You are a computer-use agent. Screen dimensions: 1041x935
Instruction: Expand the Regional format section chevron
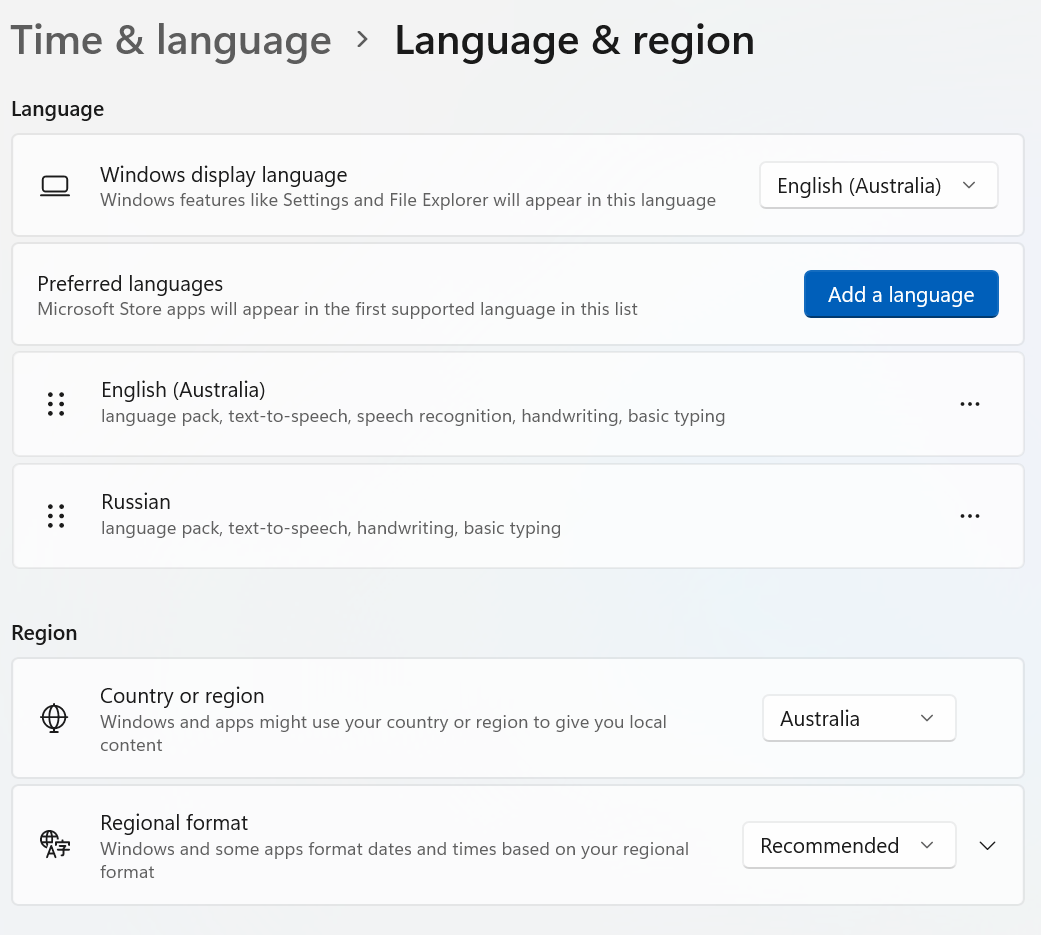987,845
